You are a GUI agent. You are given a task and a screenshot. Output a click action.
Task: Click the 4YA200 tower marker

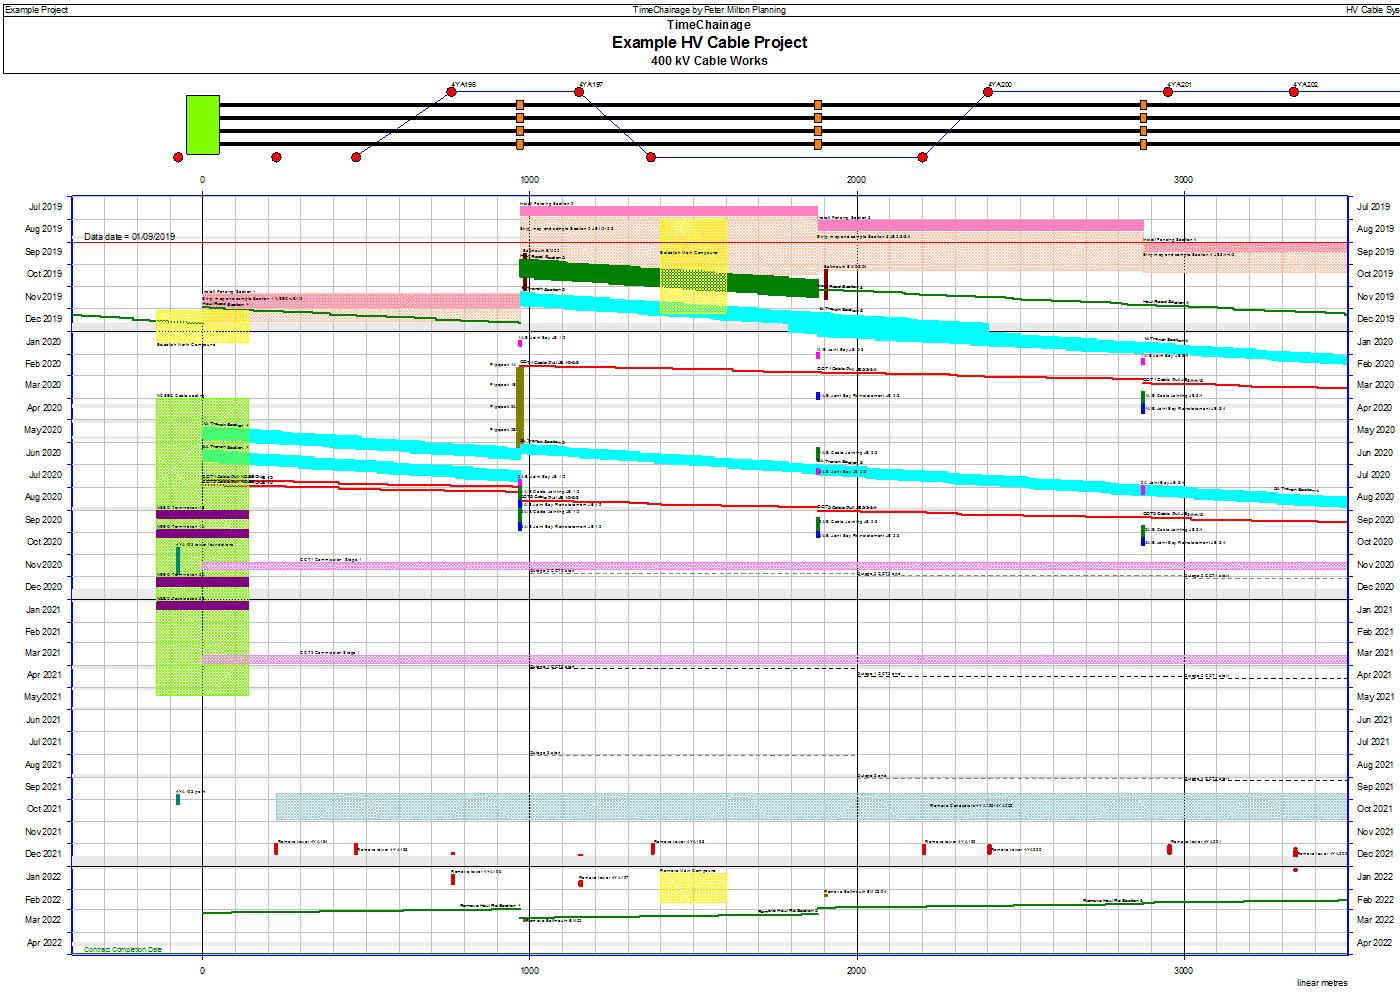pyautogui.click(x=988, y=92)
